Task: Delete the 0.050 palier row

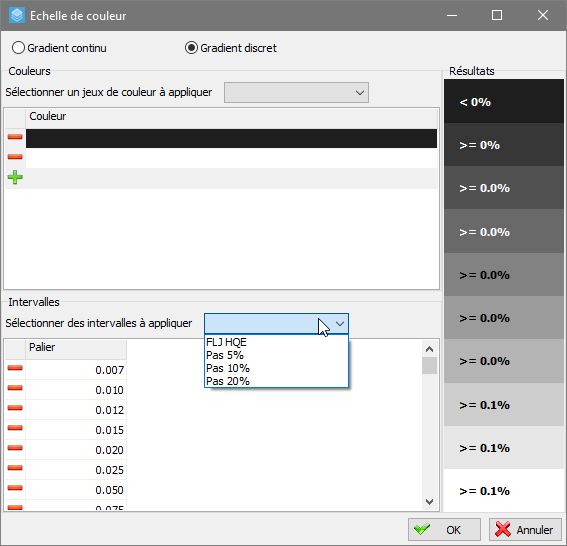Action: (x=15, y=488)
